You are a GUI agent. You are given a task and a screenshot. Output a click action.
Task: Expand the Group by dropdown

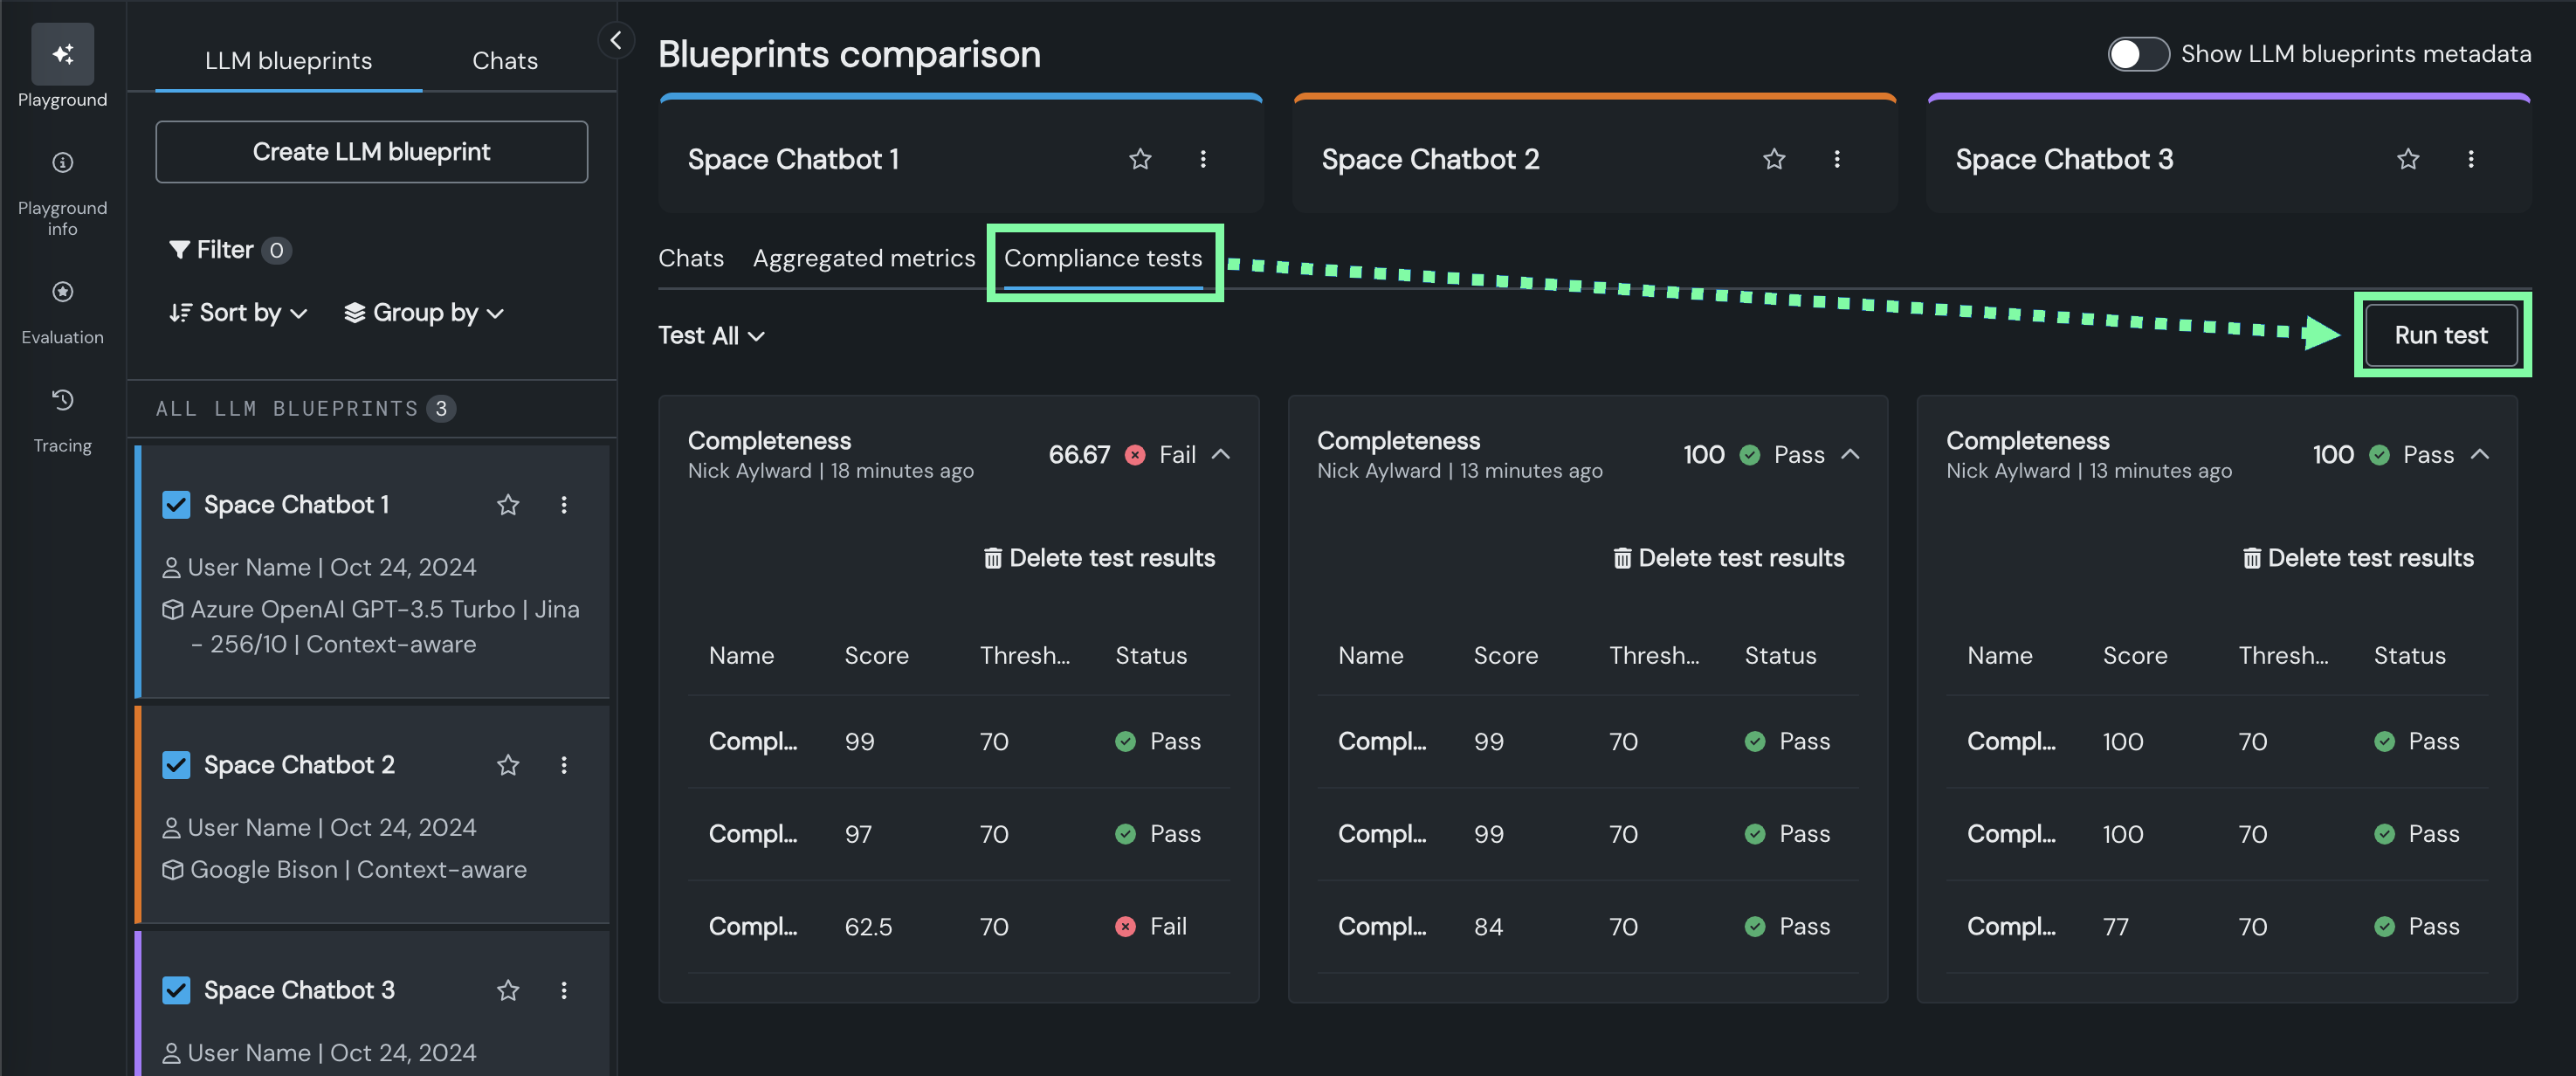[x=424, y=313]
